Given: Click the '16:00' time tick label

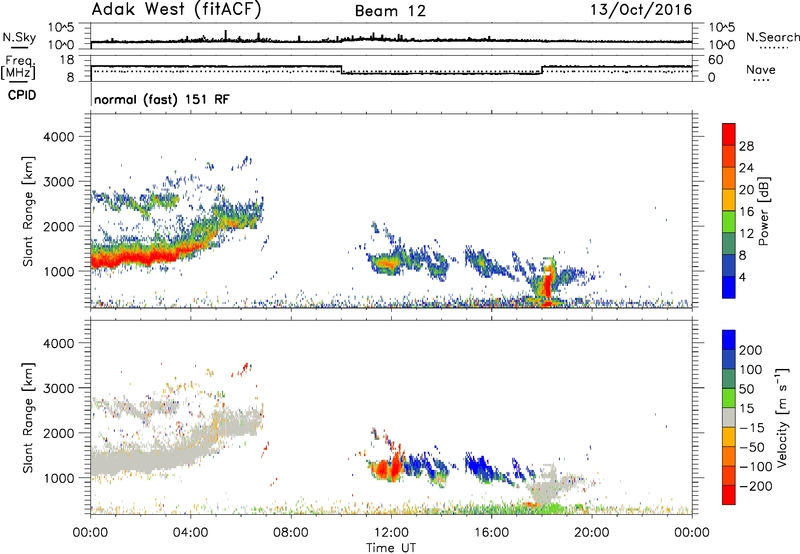Looking at the screenshot, I should click(491, 533).
